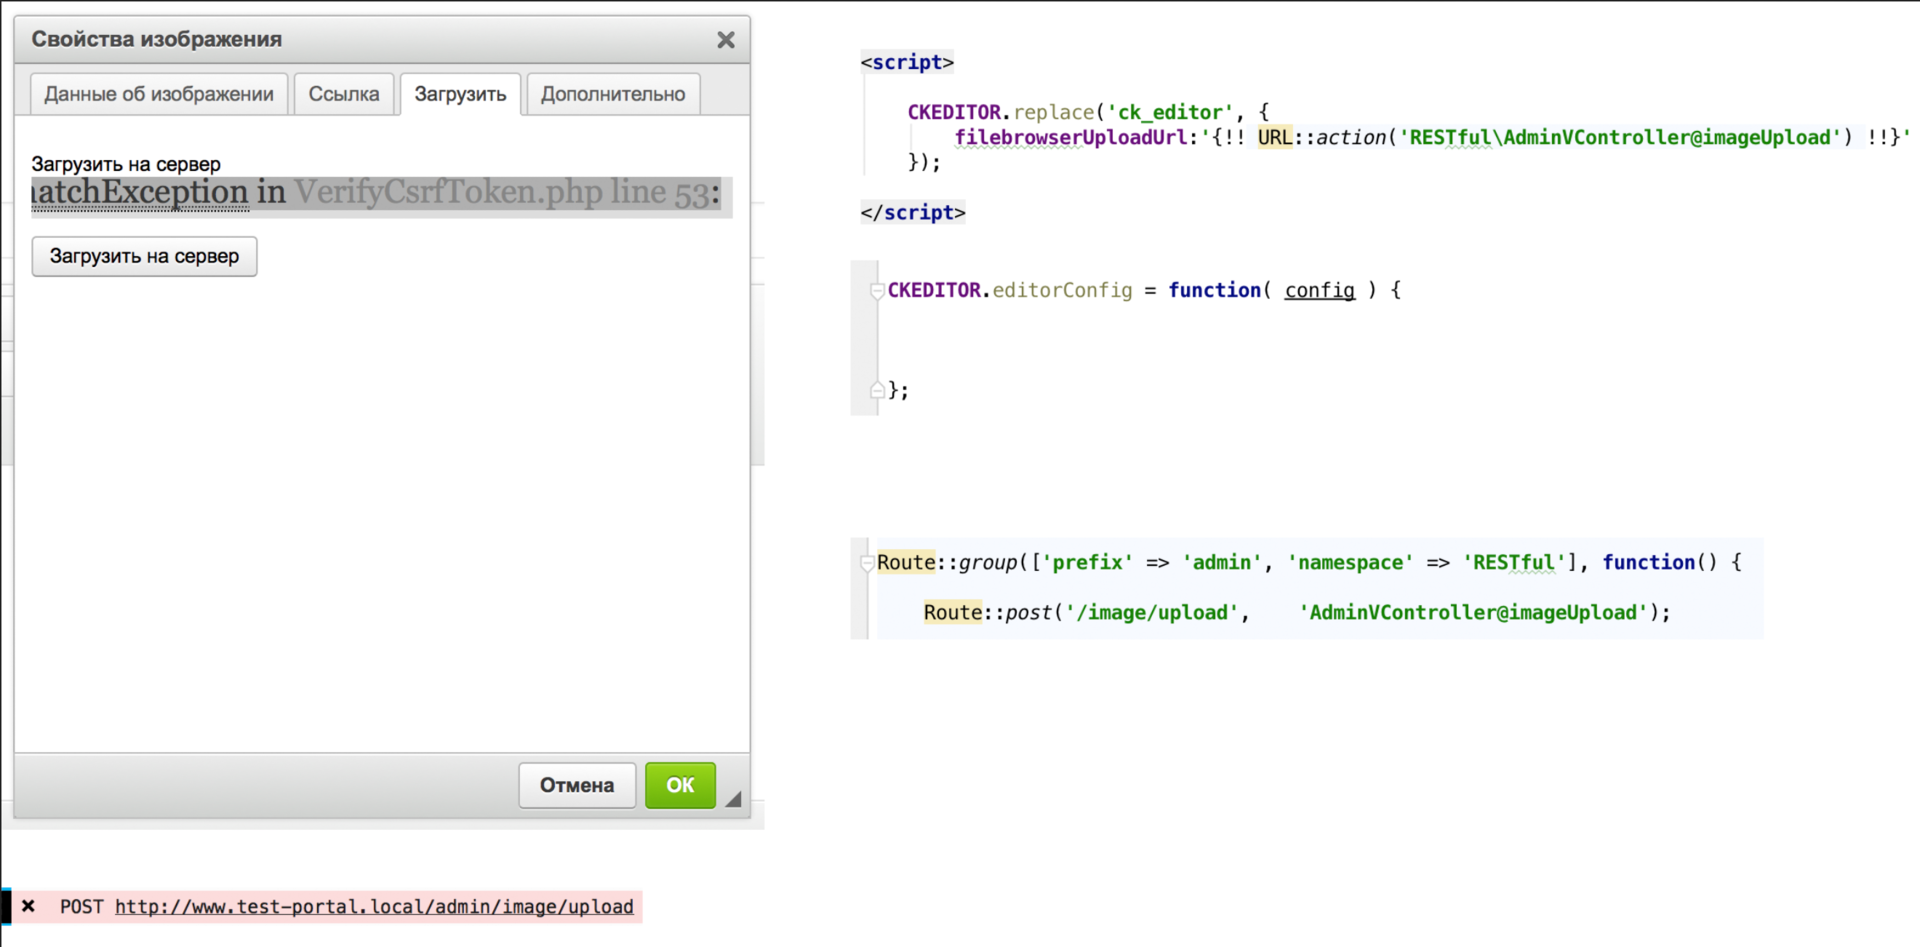Click the 'RESTful' namespace string

tap(1514, 562)
